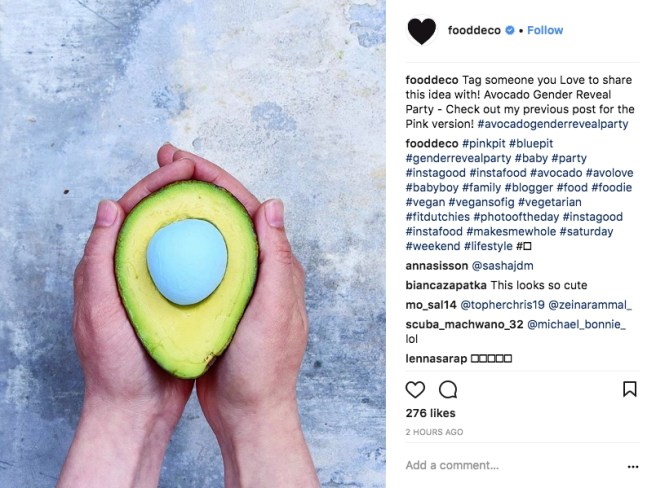Visit the @sashajdm mention
Viewport: 656px width, 488px height.
502,266
